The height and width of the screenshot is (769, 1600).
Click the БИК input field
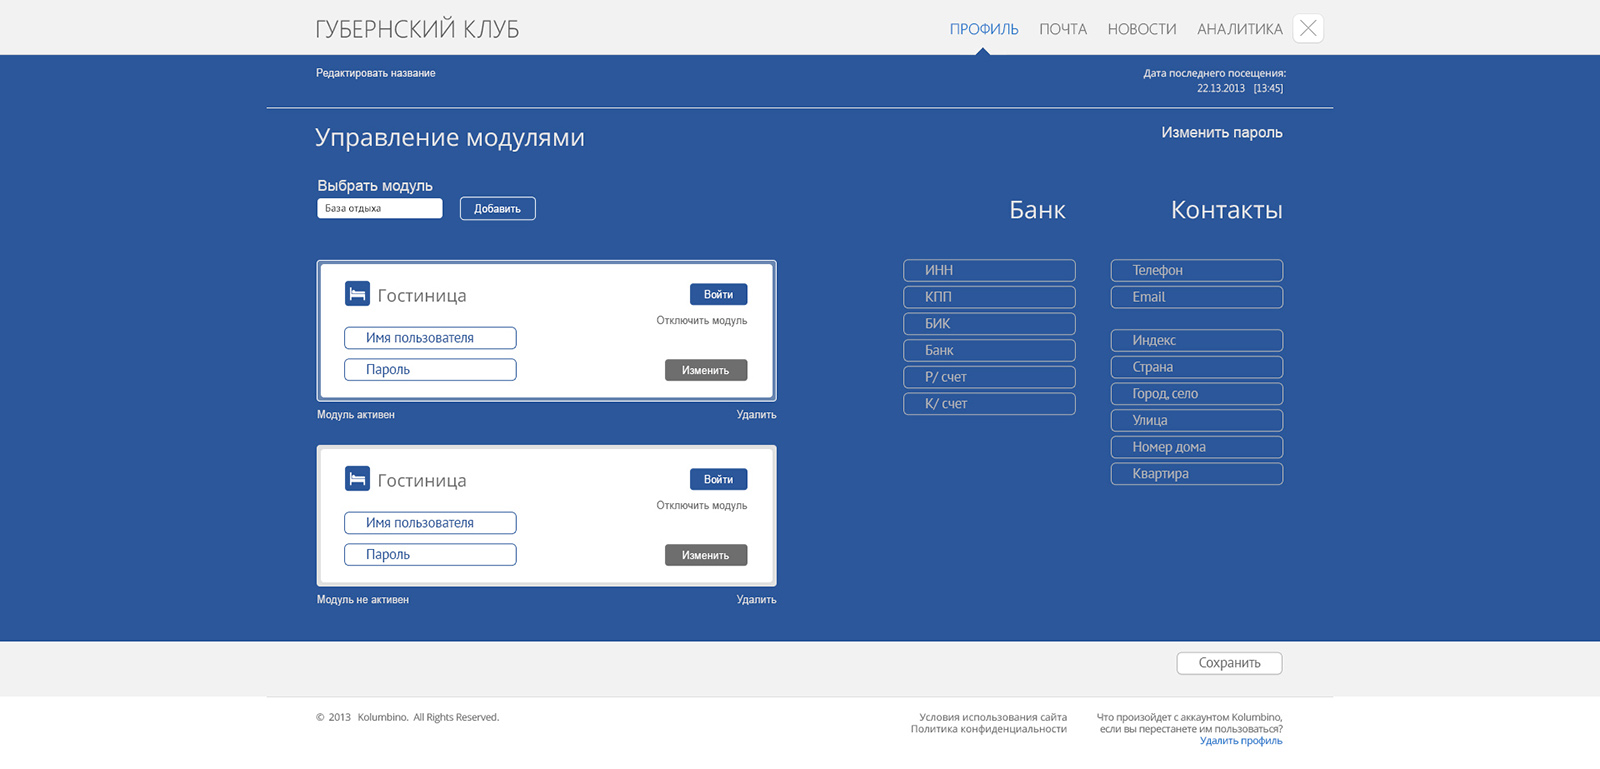[989, 324]
